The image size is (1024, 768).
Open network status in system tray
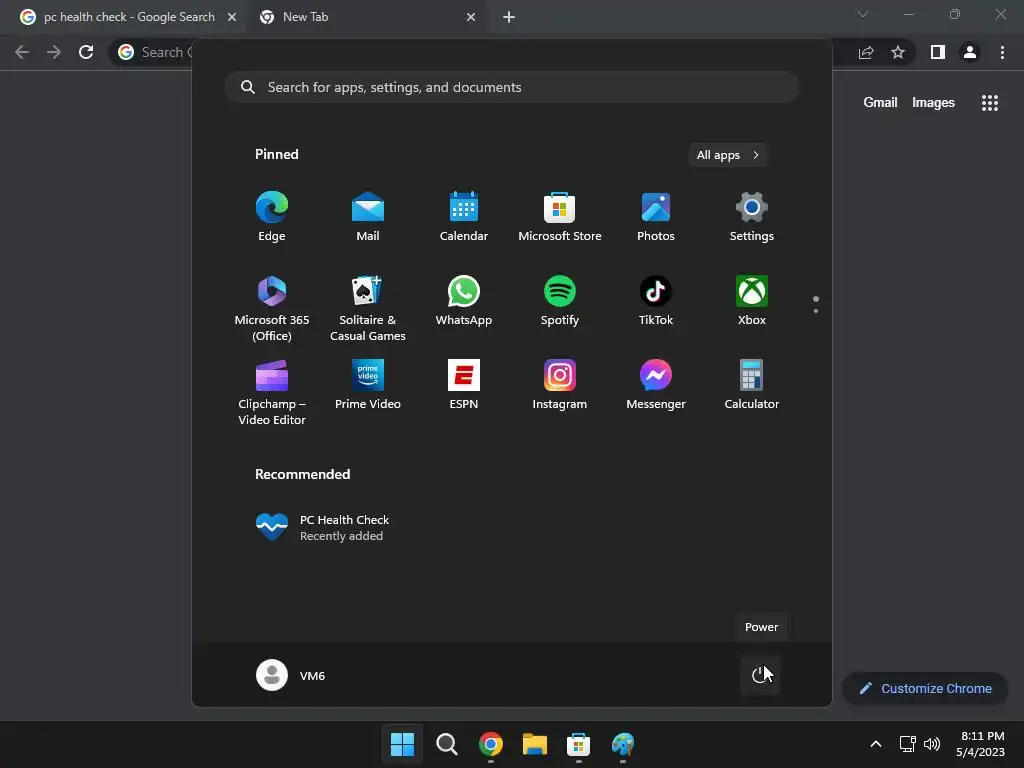tap(907, 744)
